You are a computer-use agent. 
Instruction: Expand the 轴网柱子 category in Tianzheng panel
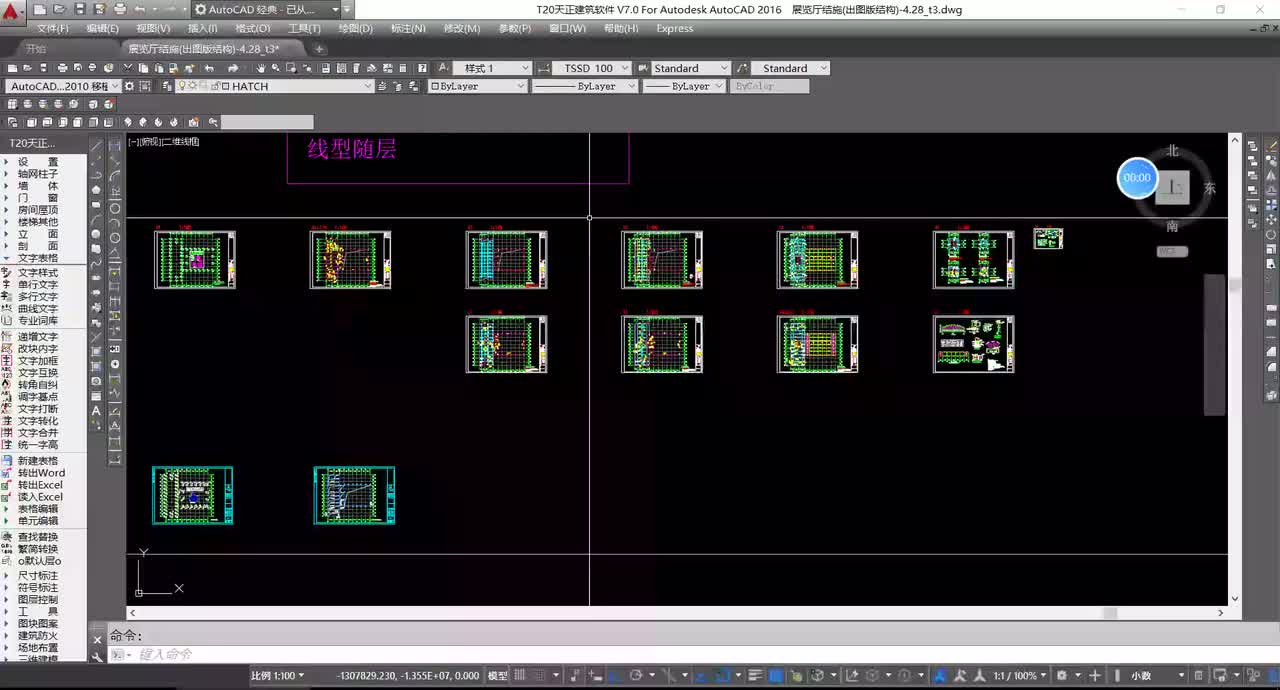[x=38, y=174]
